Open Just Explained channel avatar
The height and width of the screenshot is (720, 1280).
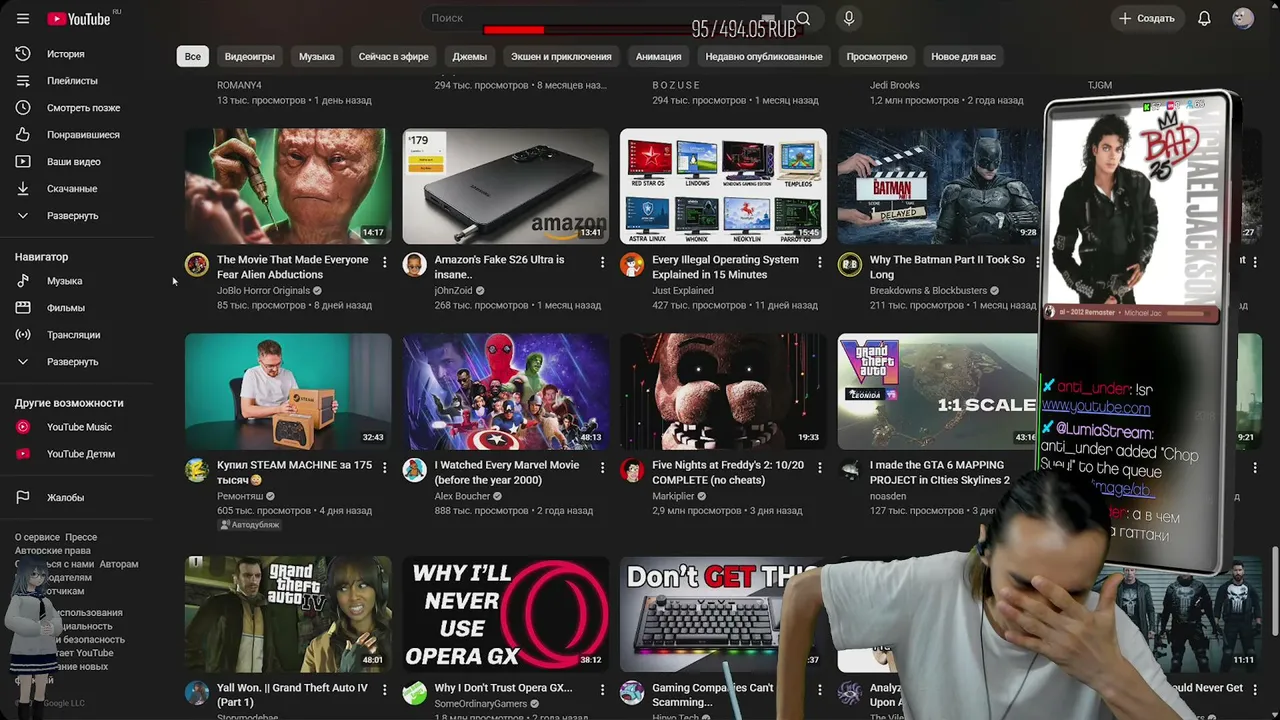(x=632, y=264)
